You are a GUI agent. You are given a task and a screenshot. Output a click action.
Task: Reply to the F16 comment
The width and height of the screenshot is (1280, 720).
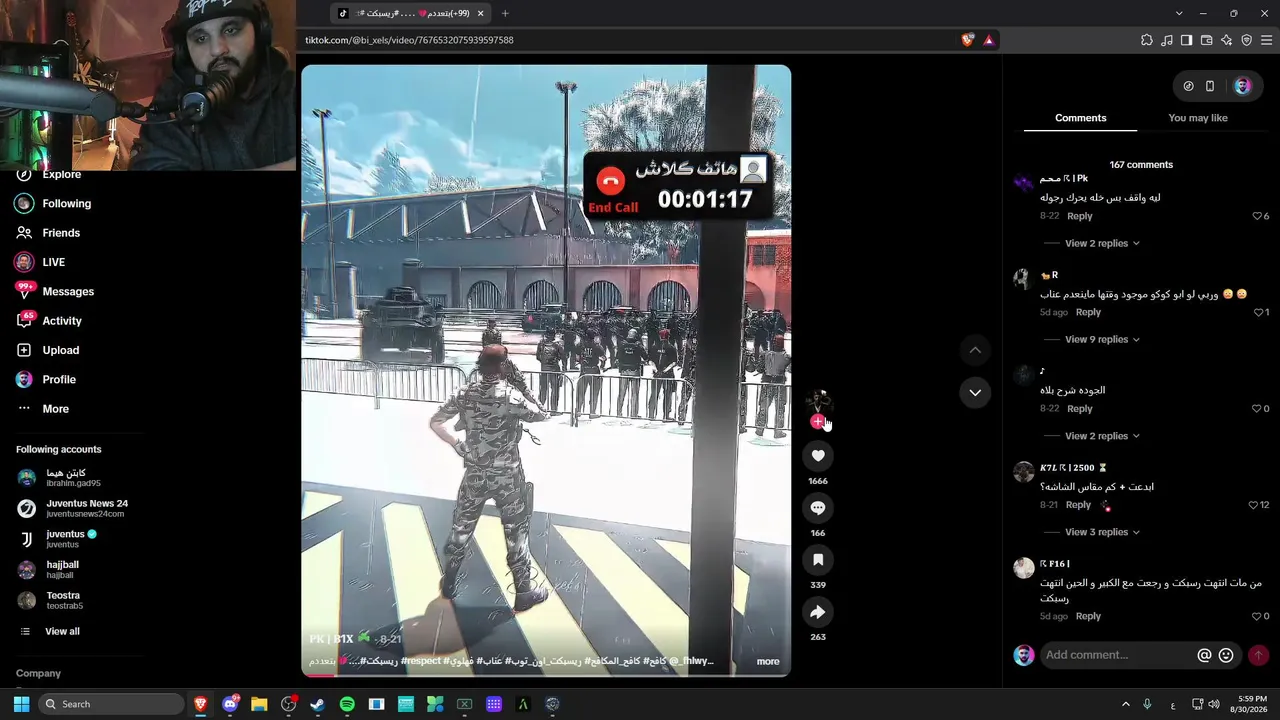[x=1088, y=616]
